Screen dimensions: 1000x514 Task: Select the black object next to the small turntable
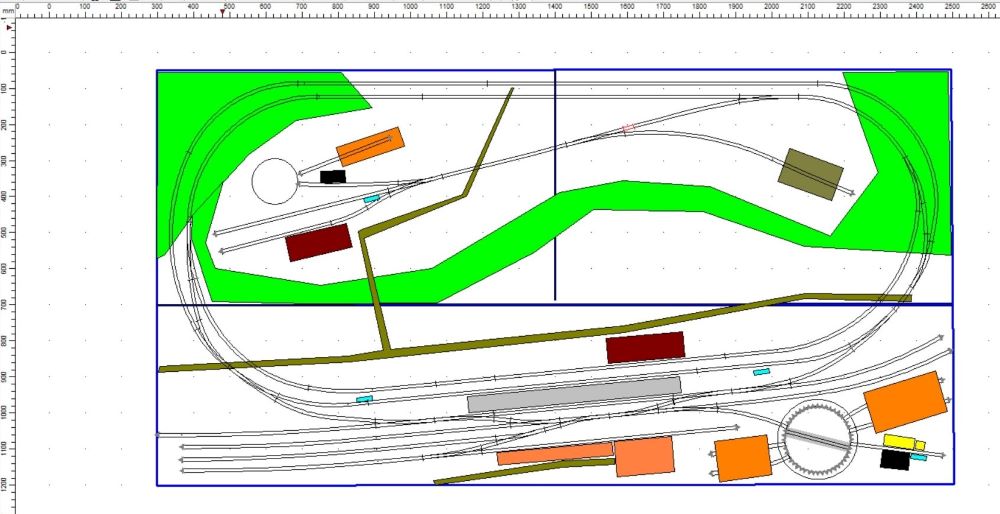point(333,177)
